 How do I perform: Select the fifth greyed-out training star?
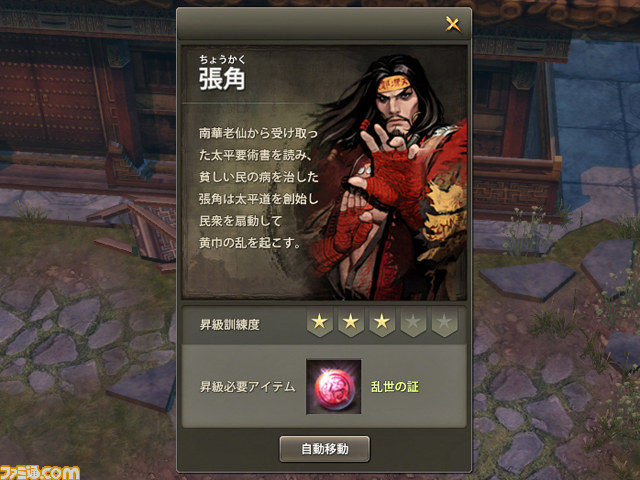pyautogui.click(x=444, y=322)
